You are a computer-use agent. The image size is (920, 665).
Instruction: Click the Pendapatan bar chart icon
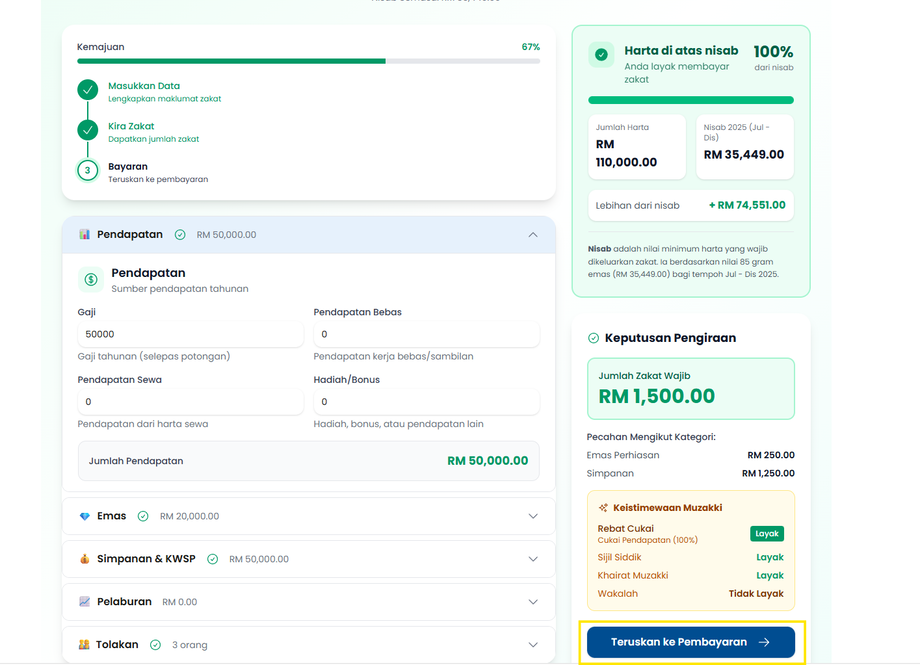pos(85,235)
